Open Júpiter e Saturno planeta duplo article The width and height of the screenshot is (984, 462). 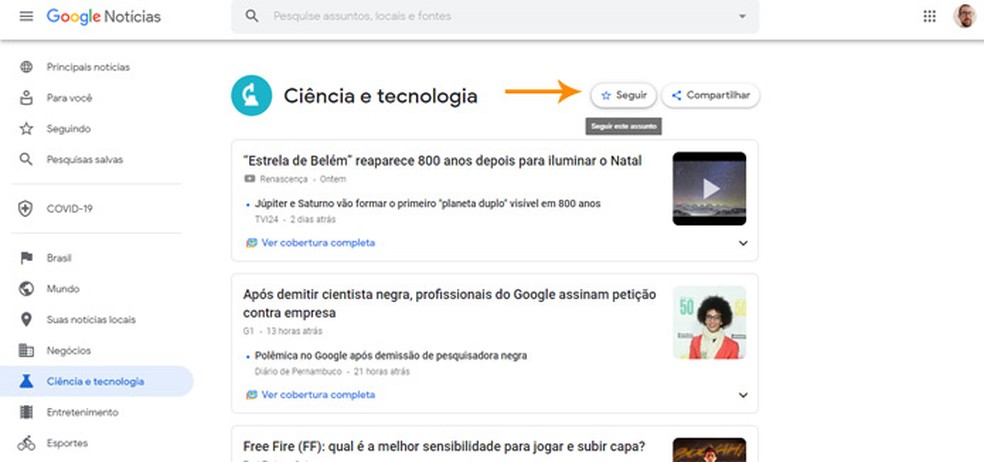tap(427, 203)
